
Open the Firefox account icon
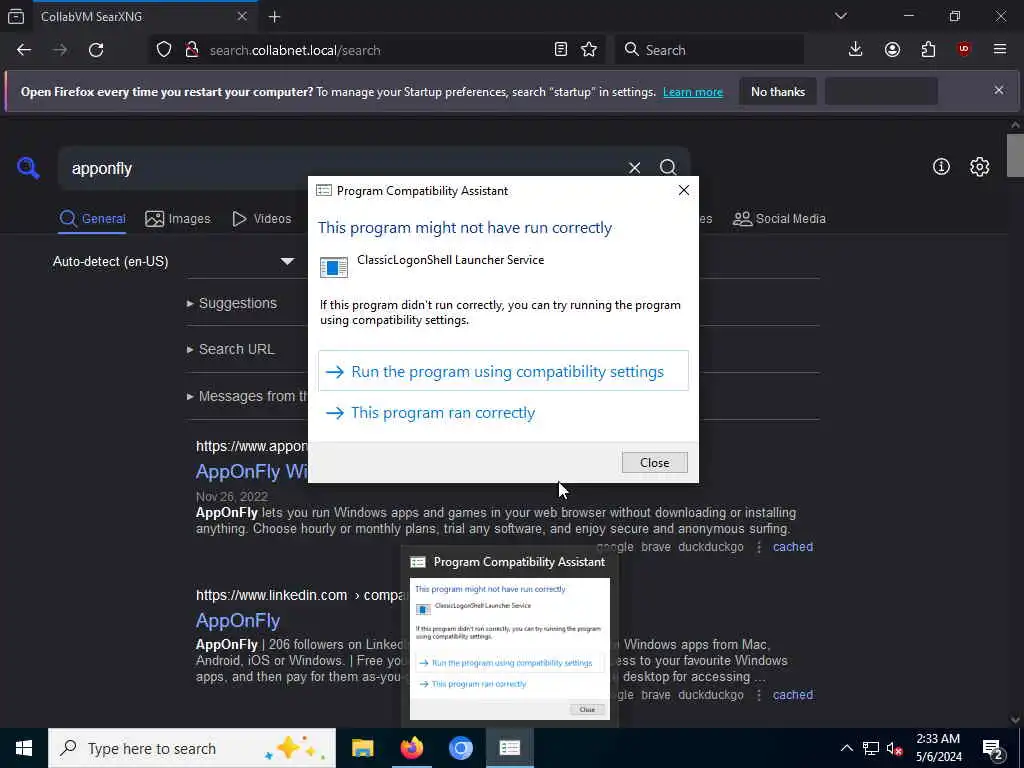click(x=892, y=50)
